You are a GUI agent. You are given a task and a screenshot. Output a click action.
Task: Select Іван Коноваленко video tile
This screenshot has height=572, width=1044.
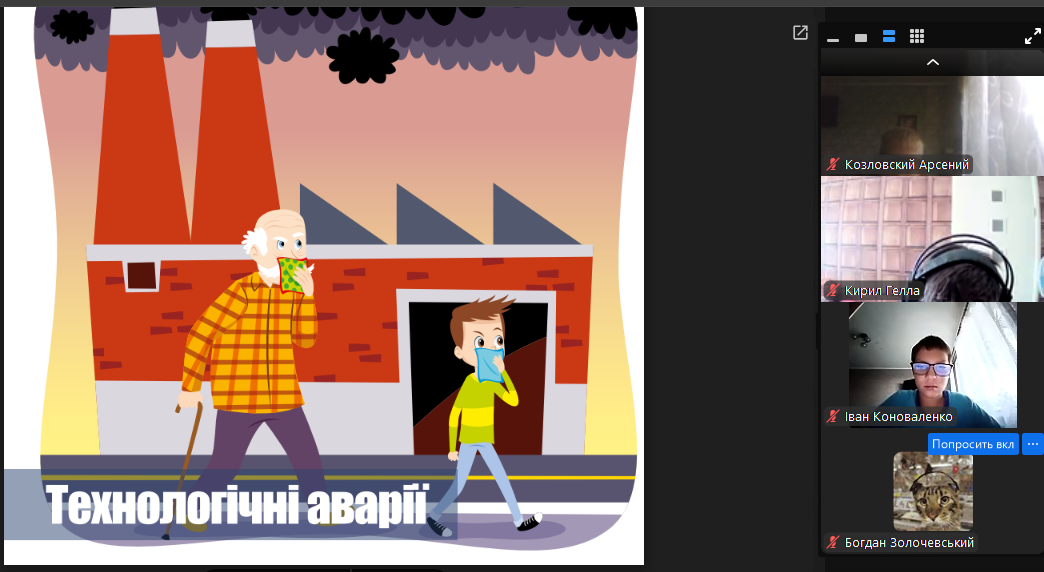click(932, 364)
